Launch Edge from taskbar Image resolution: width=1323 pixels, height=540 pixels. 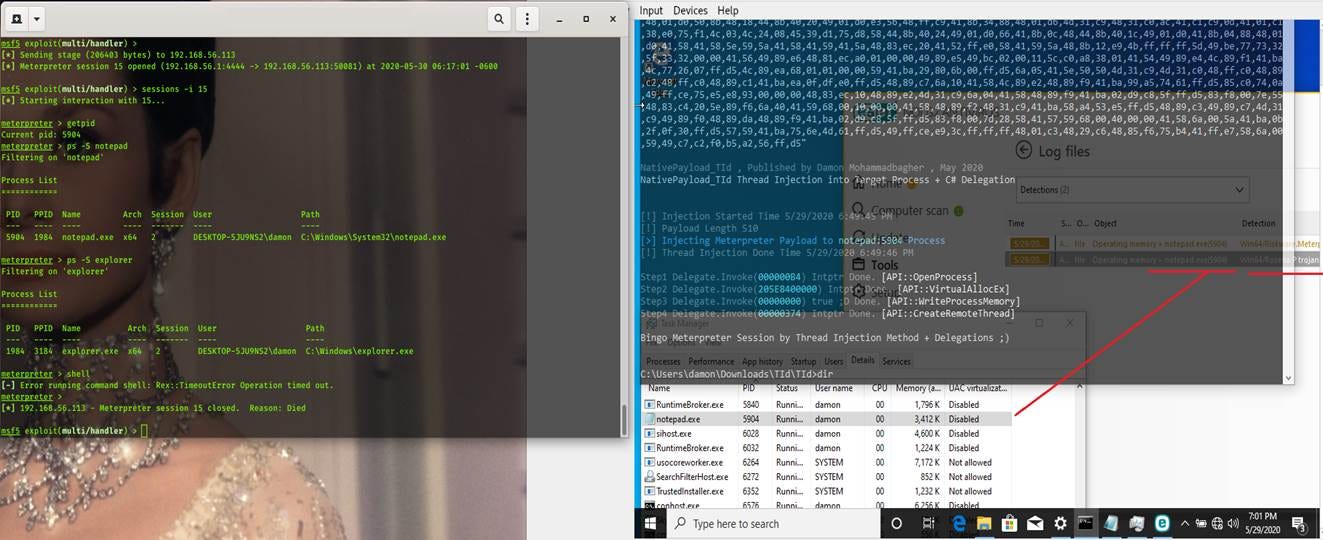pos(958,524)
